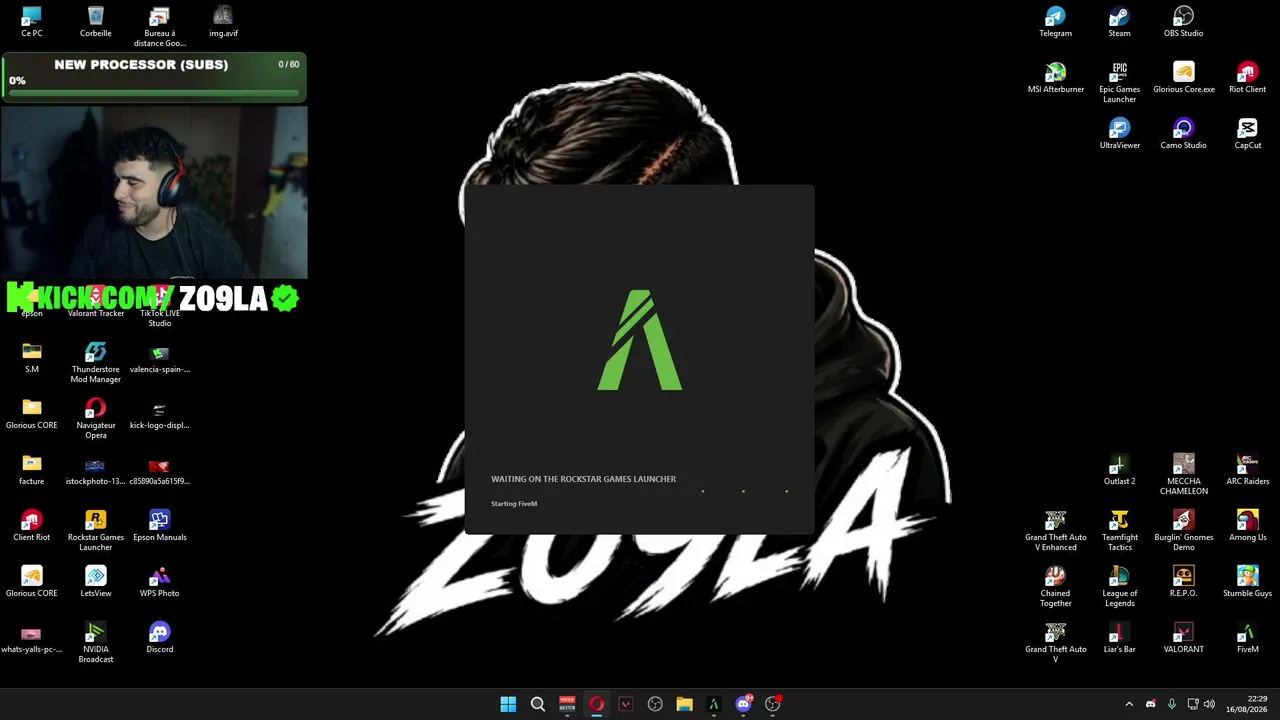Open MECCHA CHAMELEON game shortcut
Viewport: 1280px width, 720px height.
pos(1183,475)
